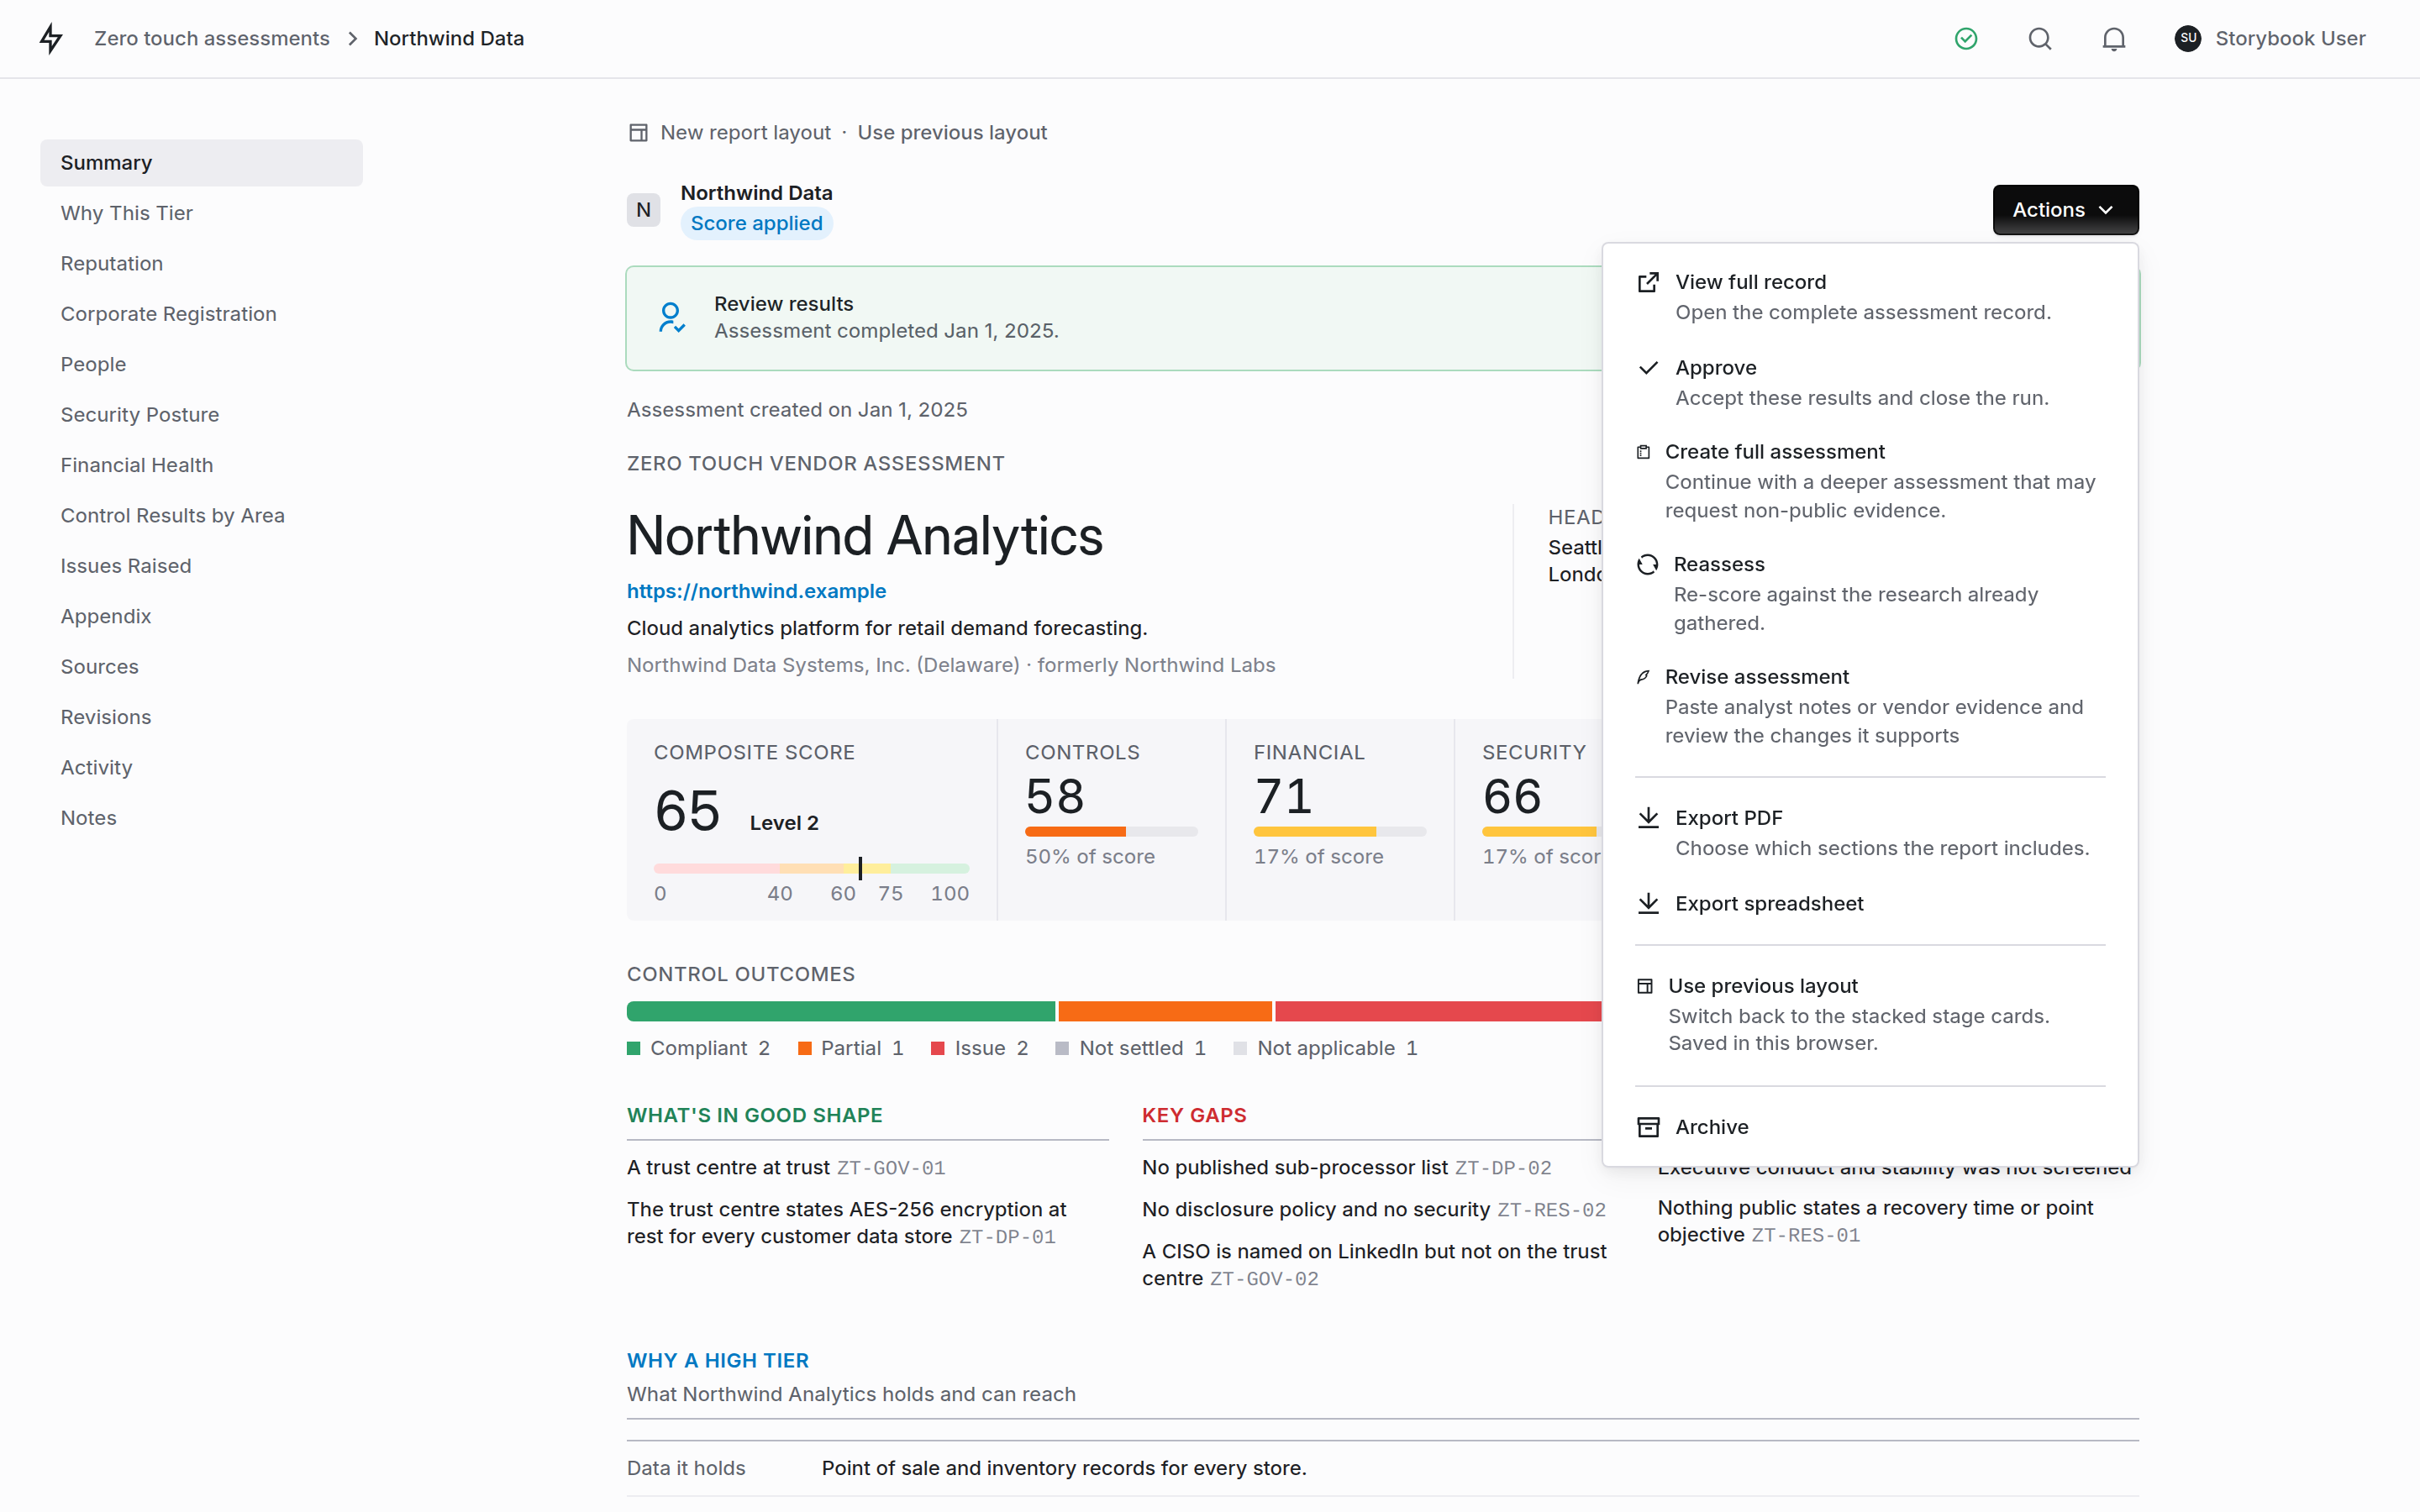The height and width of the screenshot is (1512, 2420).
Task: Click the external link icon for View full record
Action: (x=1648, y=282)
